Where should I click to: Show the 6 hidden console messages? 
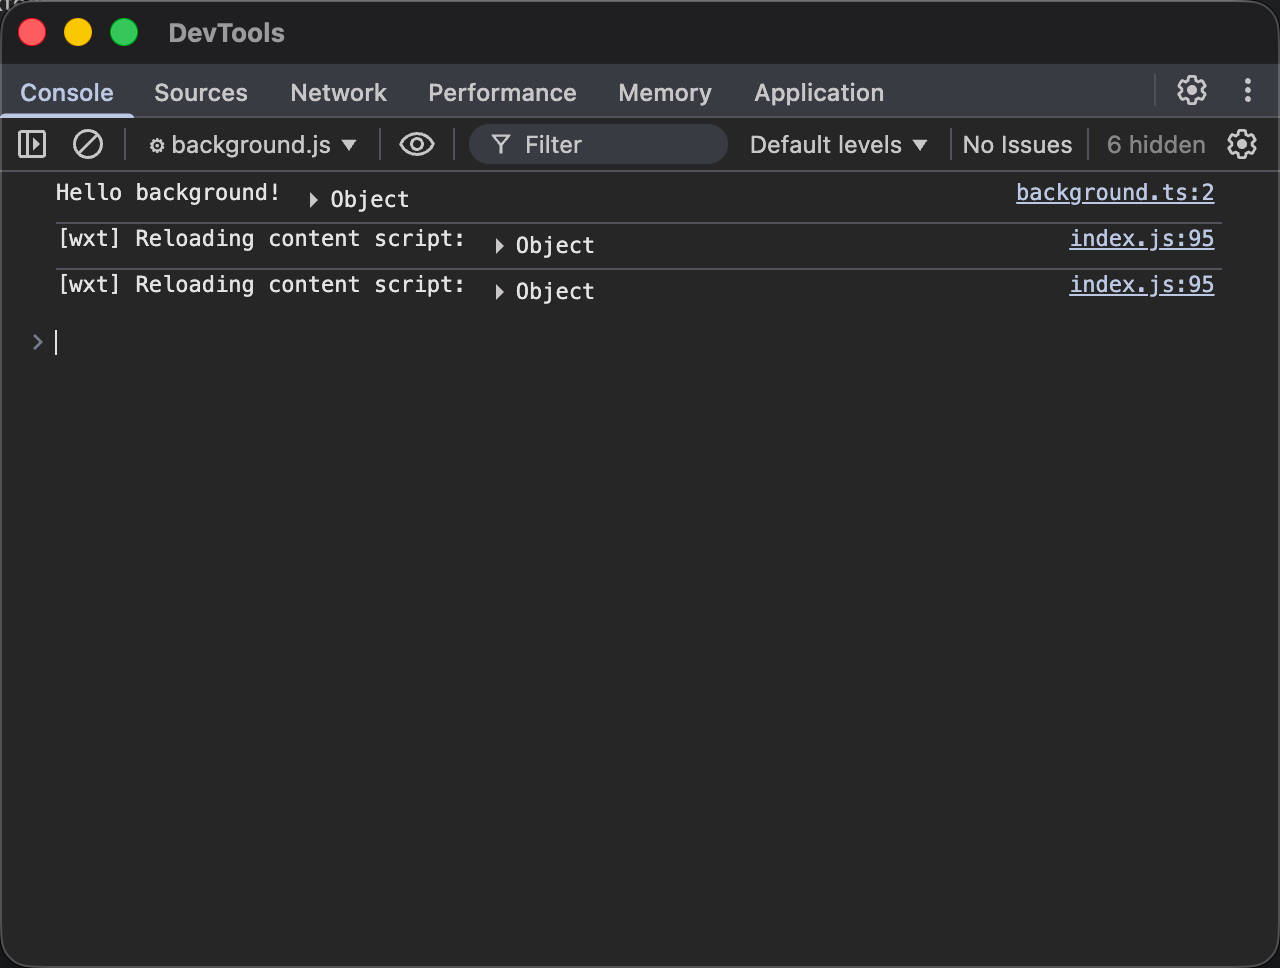(1155, 144)
